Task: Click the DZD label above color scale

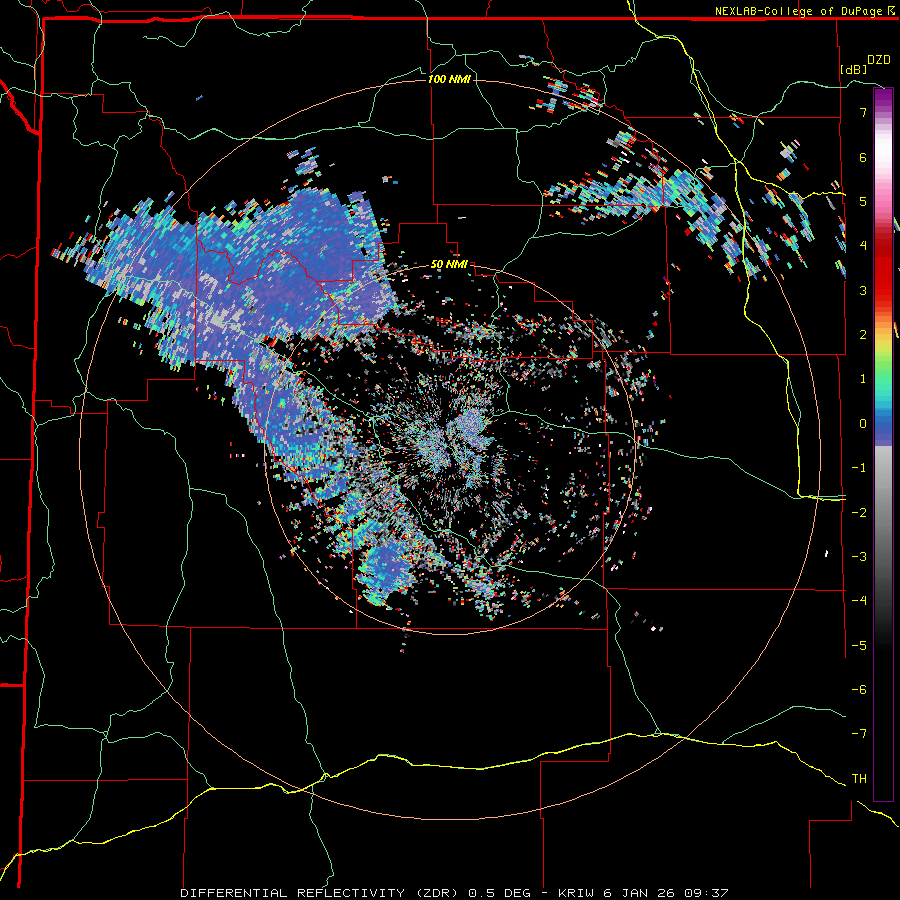Action: pyautogui.click(x=879, y=60)
